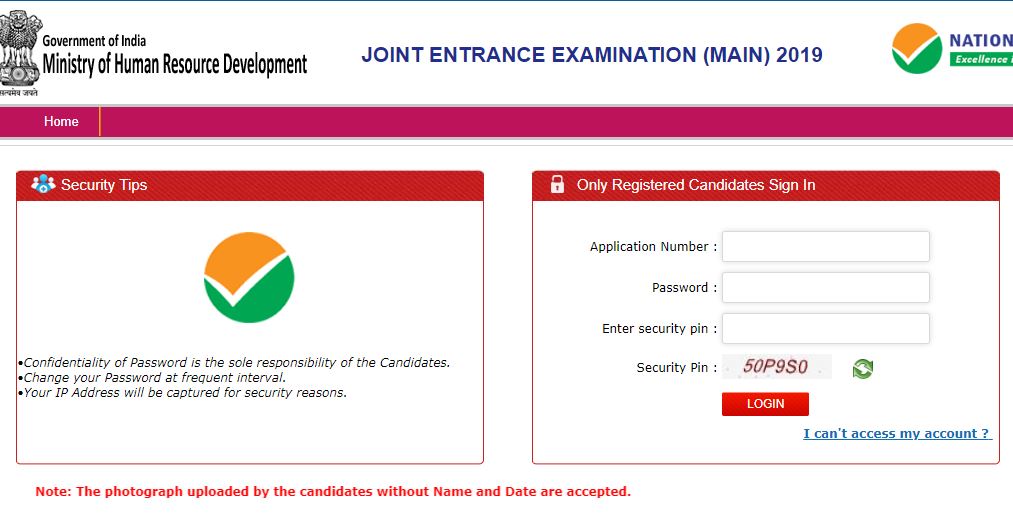Click the Confidentiality of Password tip text

[x=237, y=363]
